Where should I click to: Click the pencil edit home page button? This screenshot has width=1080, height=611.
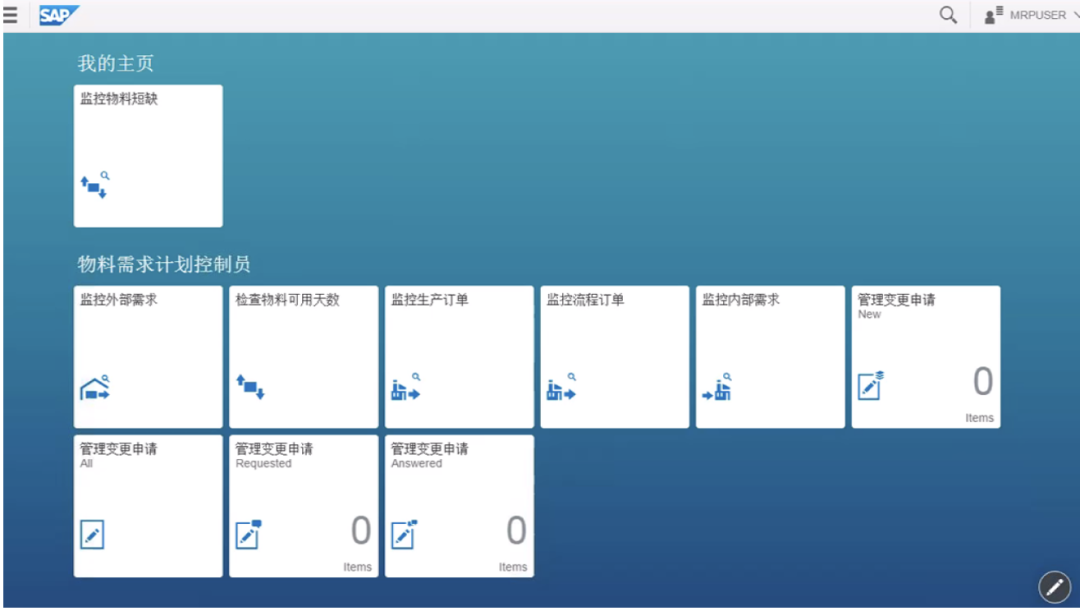[1054, 587]
